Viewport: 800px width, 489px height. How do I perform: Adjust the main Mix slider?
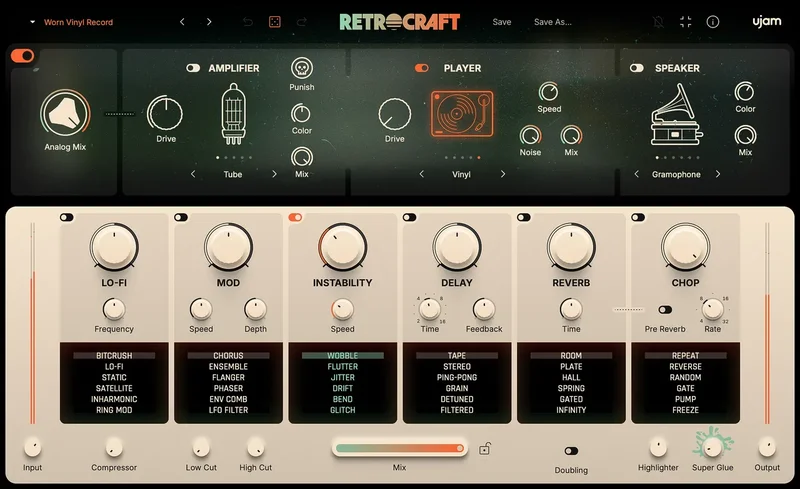coord(399,448)
